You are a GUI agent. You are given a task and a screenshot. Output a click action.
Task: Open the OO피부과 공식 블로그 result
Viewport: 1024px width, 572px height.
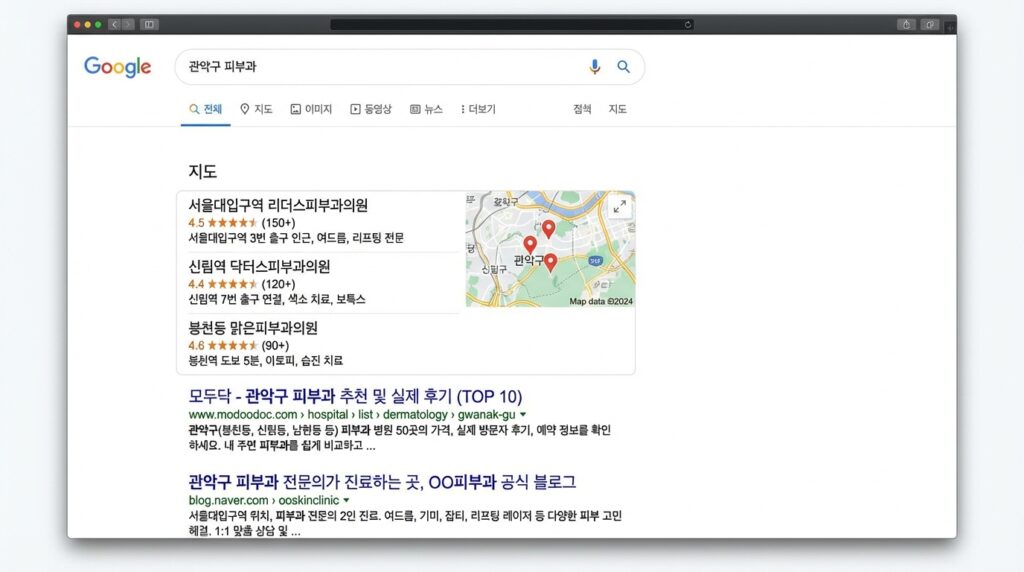(382, 482)
